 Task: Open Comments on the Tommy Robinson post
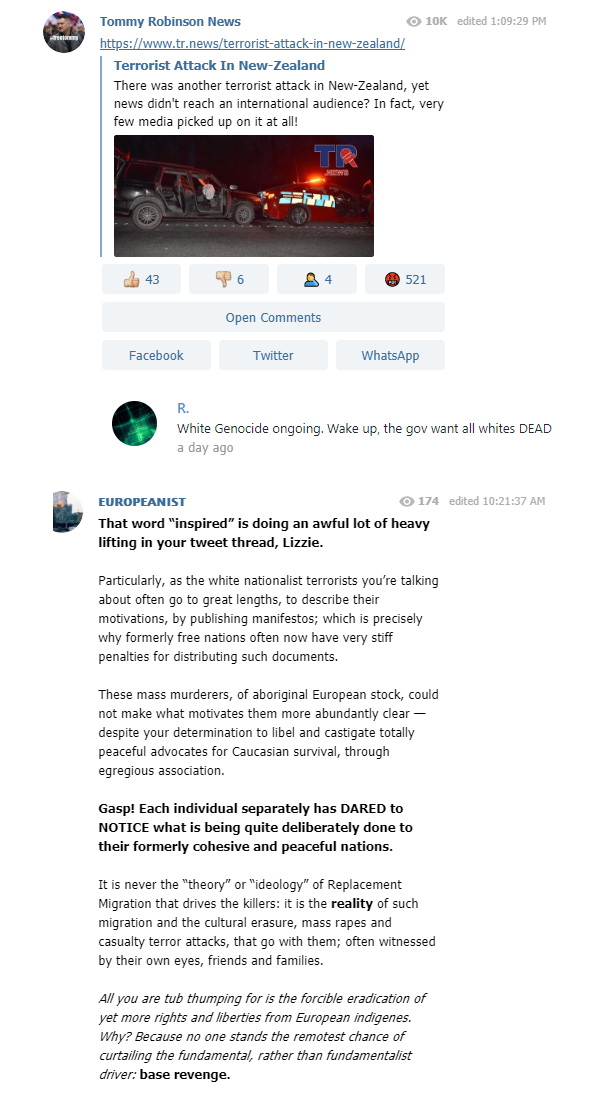point(273,317)
